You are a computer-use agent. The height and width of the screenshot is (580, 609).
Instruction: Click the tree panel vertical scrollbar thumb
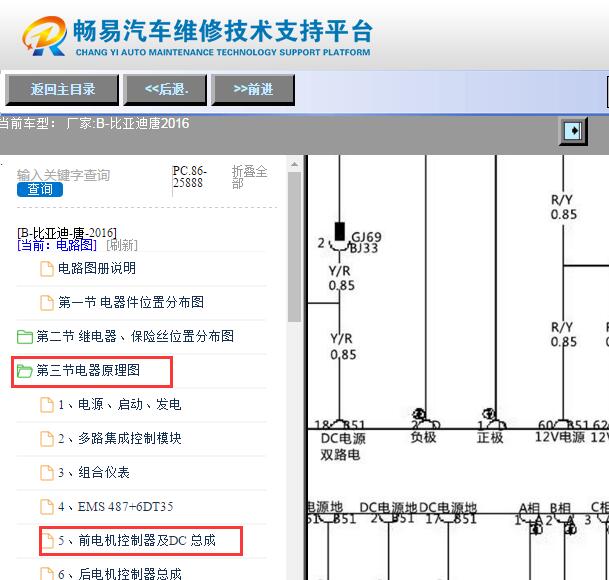tap(294, 247)
